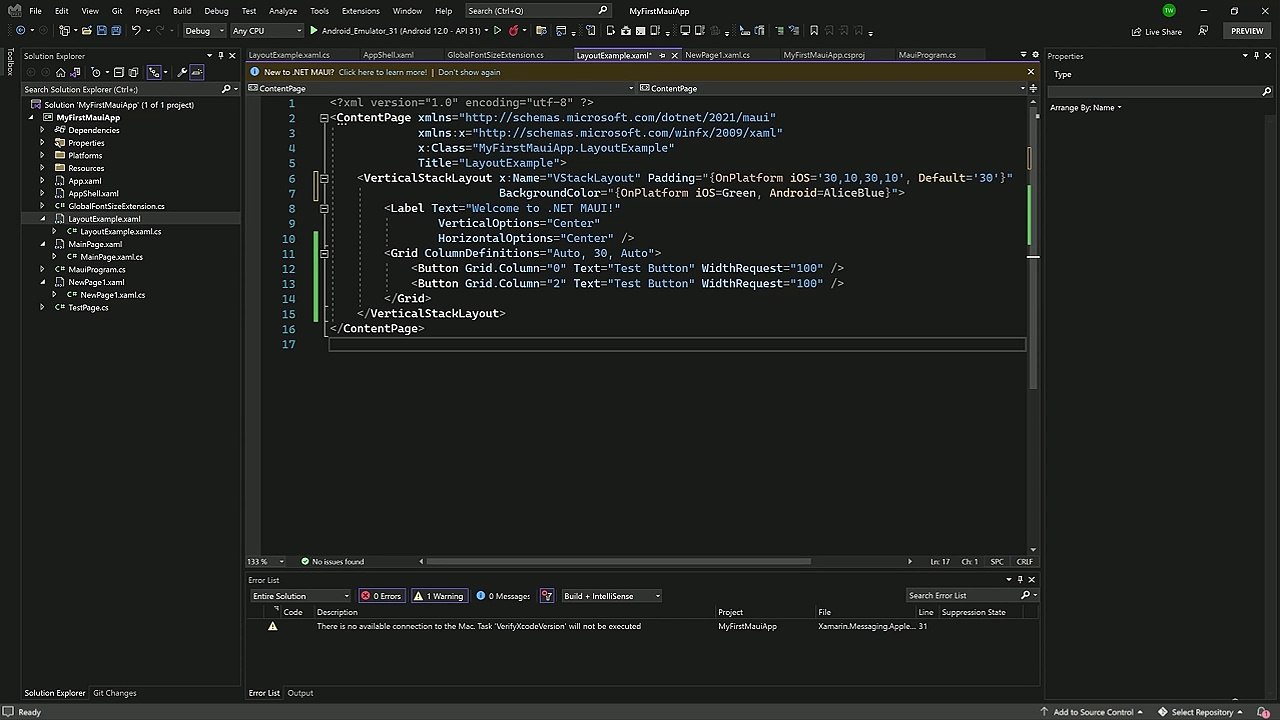
Task: Click the Hot Reload flame icon
Action: pos(513,31)
